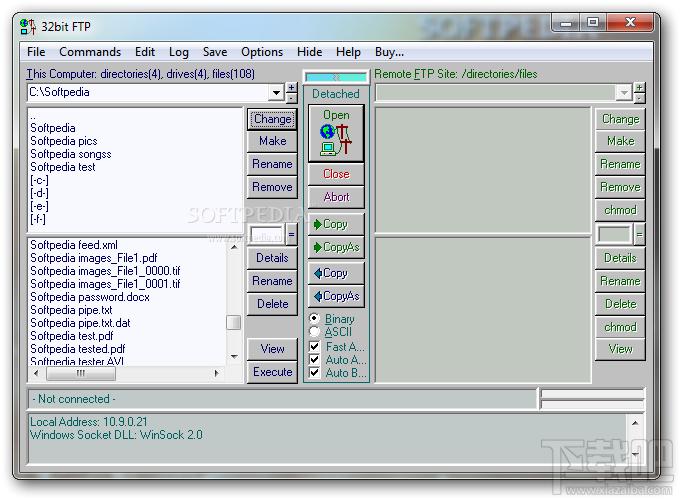Image resolution: width=681 pixels, height=500 pixels.
Task: Click the log panel scroll up arrow
Action: [x=635, y=423]
